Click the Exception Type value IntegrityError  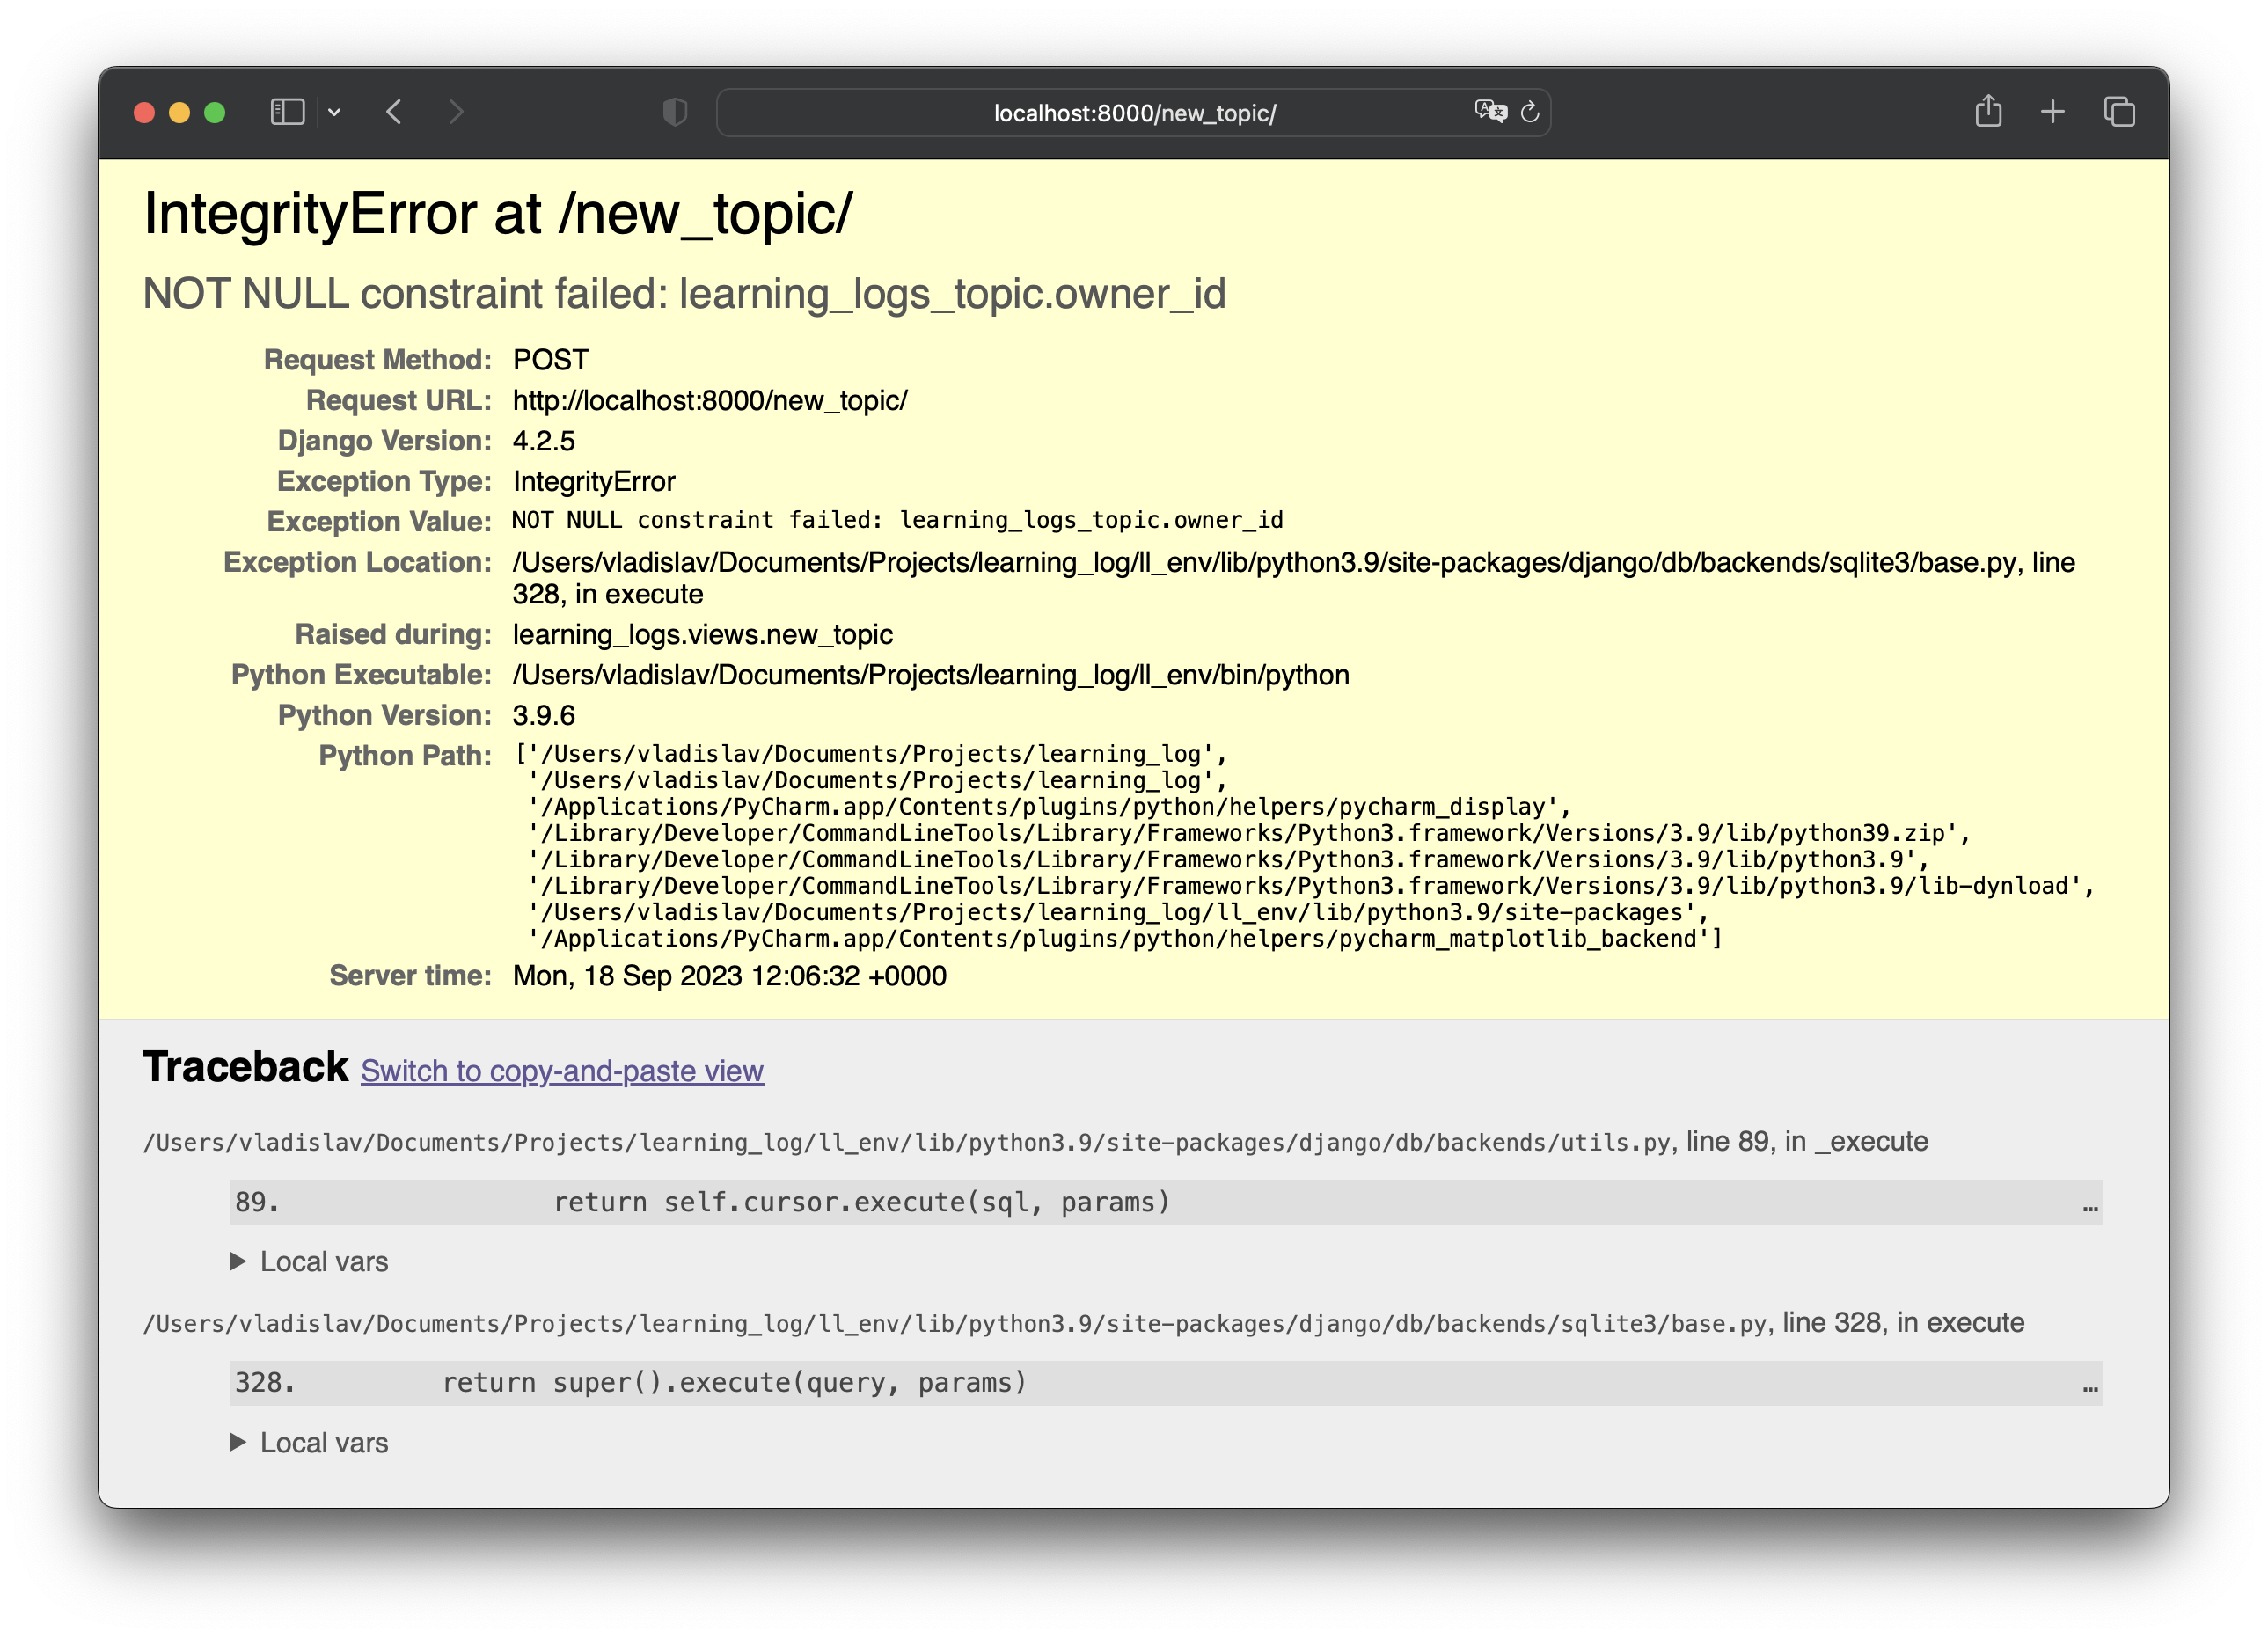[594, 481]
